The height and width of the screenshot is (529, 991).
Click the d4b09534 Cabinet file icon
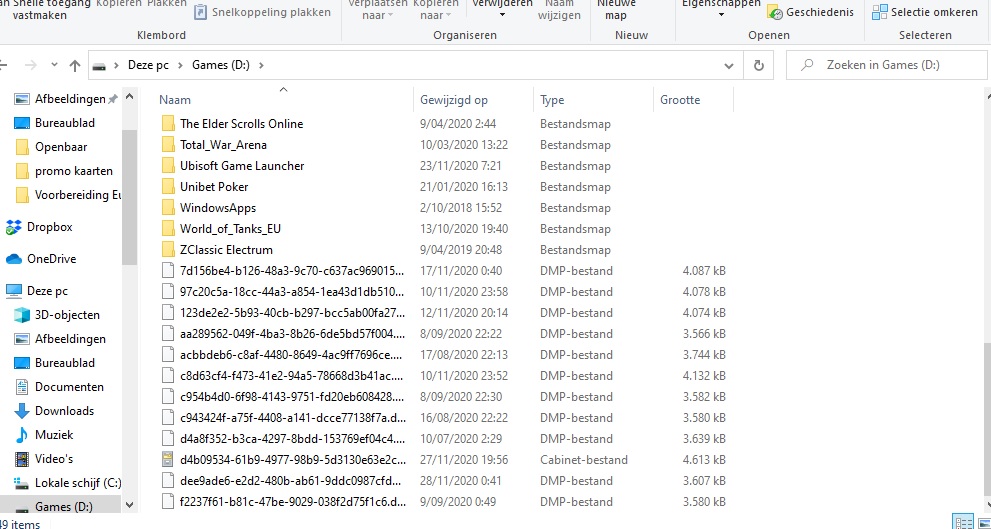pyautogui.click(x=167, y=459)
